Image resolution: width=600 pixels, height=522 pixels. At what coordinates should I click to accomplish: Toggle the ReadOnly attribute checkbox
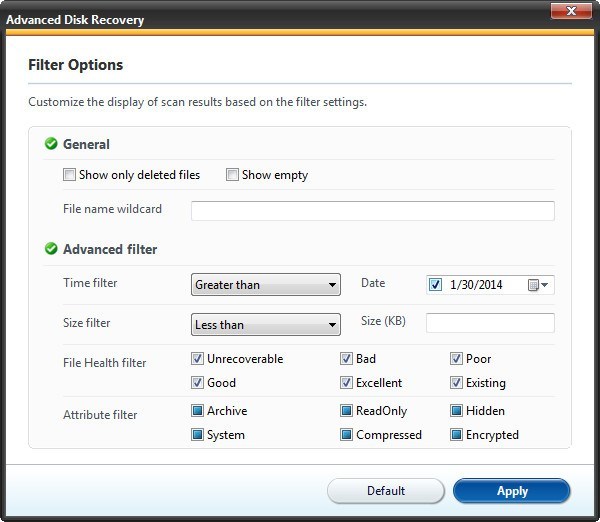pyautogui.click(x=346, y=411)
